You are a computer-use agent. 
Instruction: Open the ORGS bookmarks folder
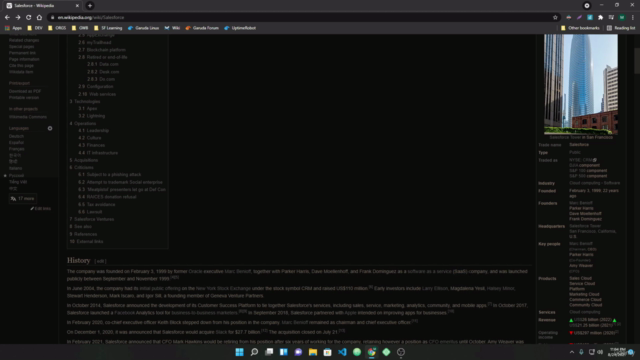coord(57,28)
